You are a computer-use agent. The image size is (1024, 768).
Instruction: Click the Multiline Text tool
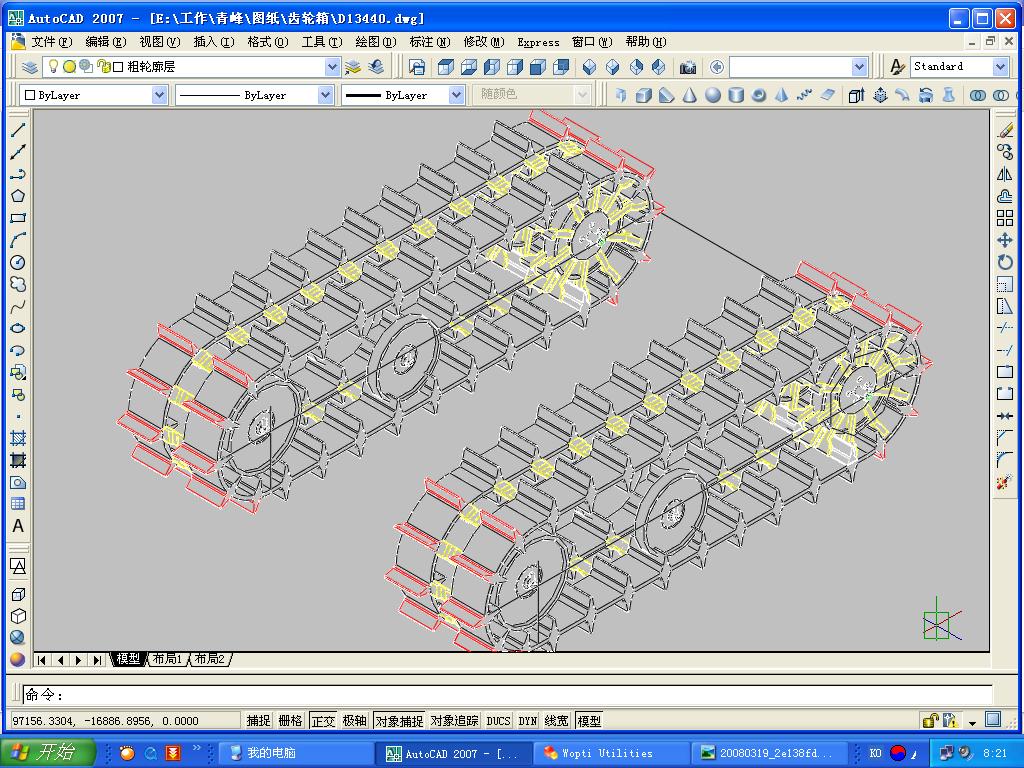pyautogui.click(x=18, y=526)
